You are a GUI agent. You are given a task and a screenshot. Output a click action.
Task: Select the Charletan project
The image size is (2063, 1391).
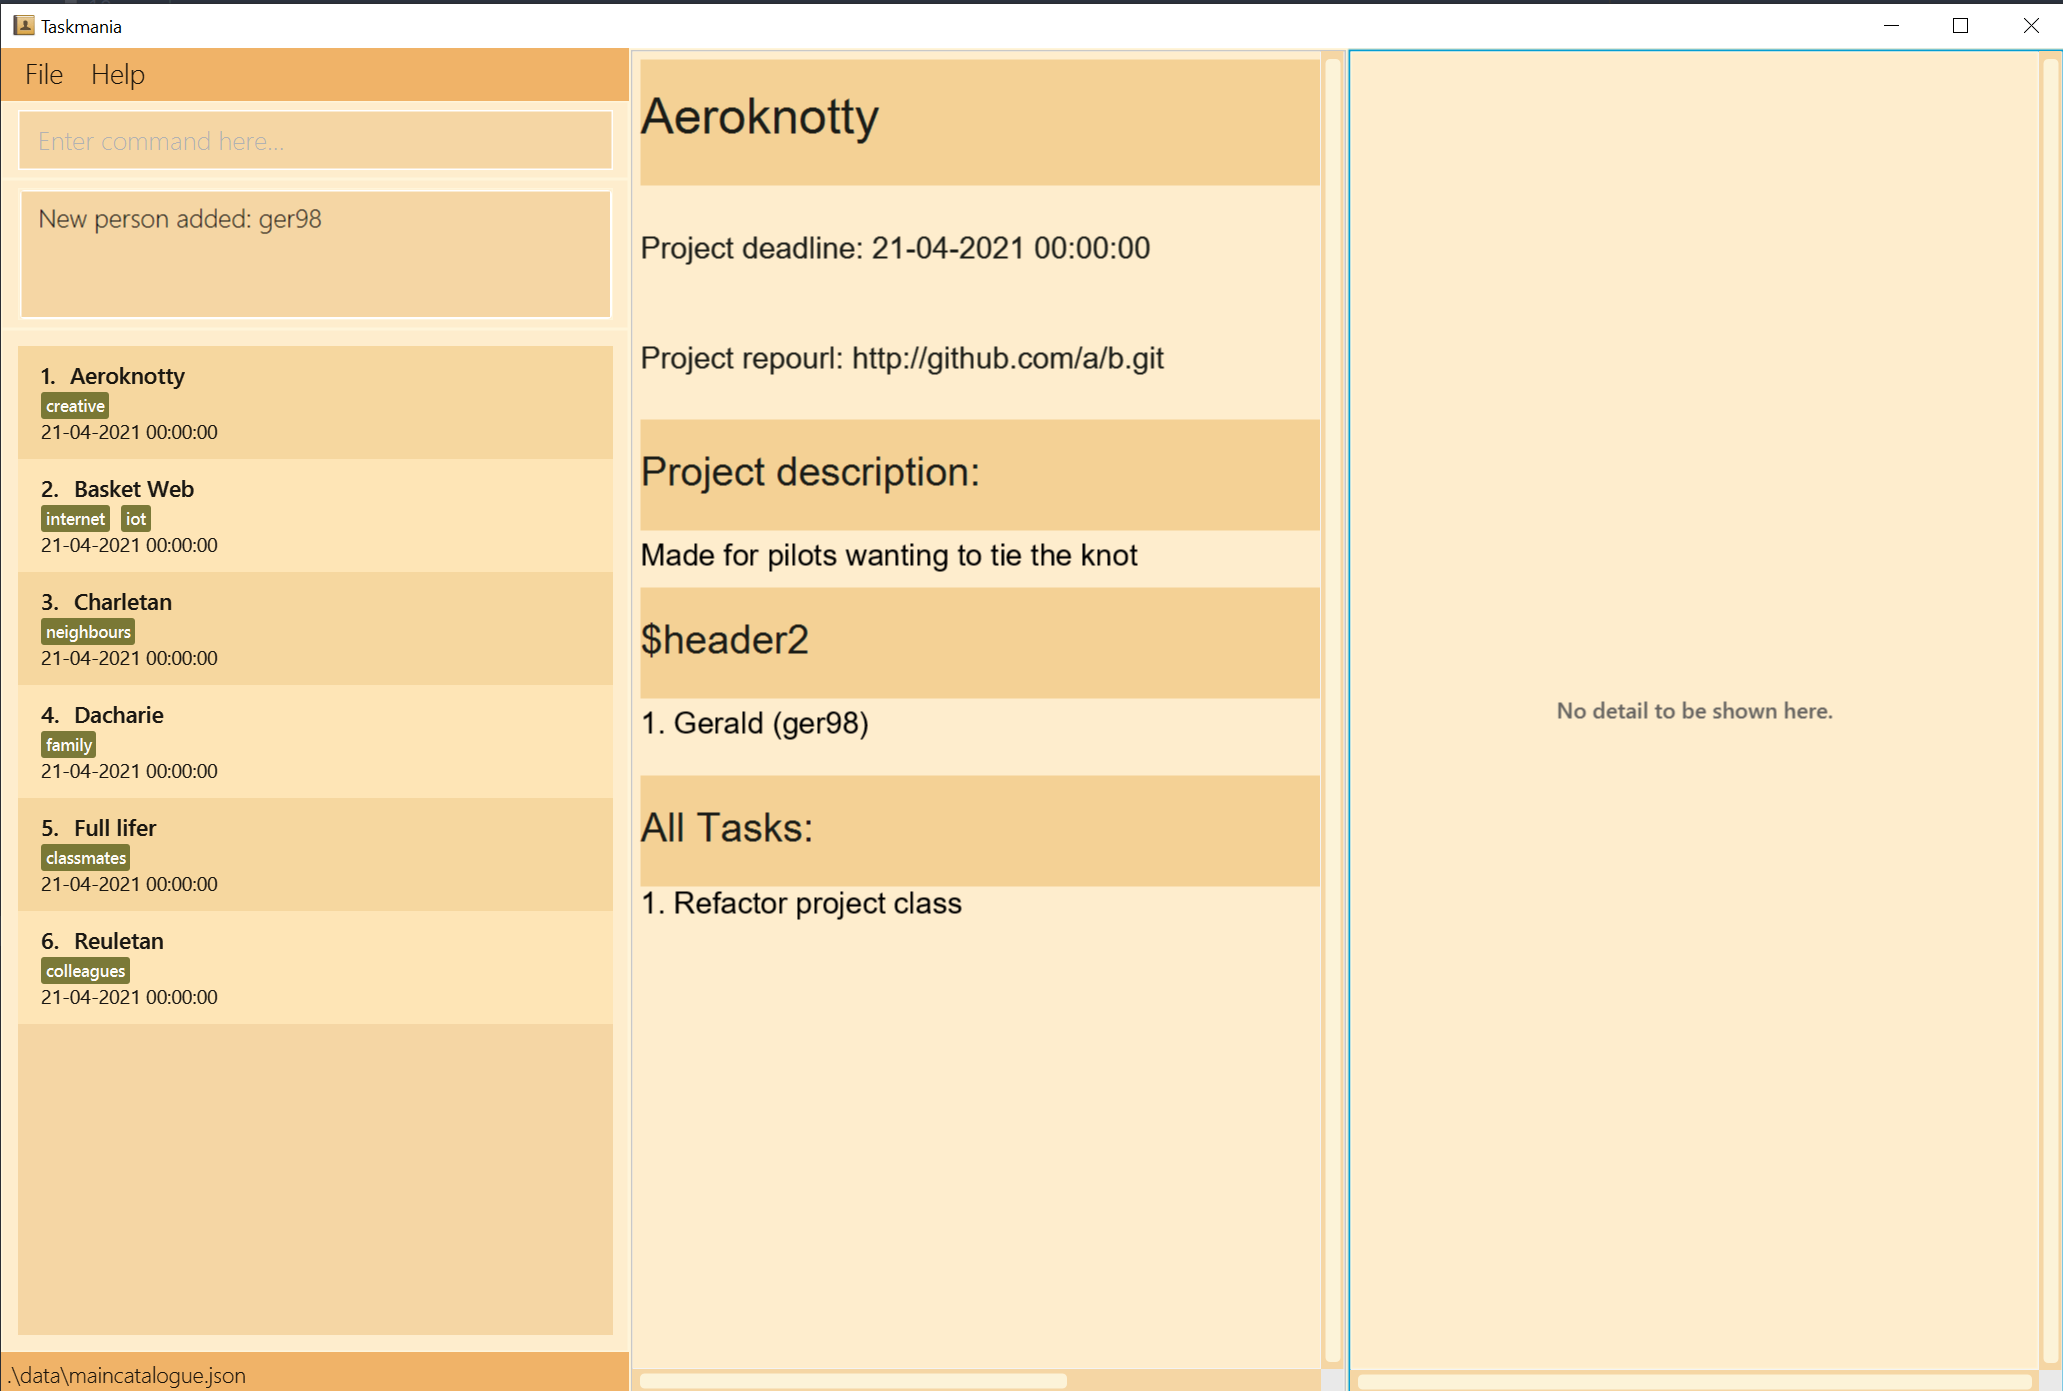(315, 629)
